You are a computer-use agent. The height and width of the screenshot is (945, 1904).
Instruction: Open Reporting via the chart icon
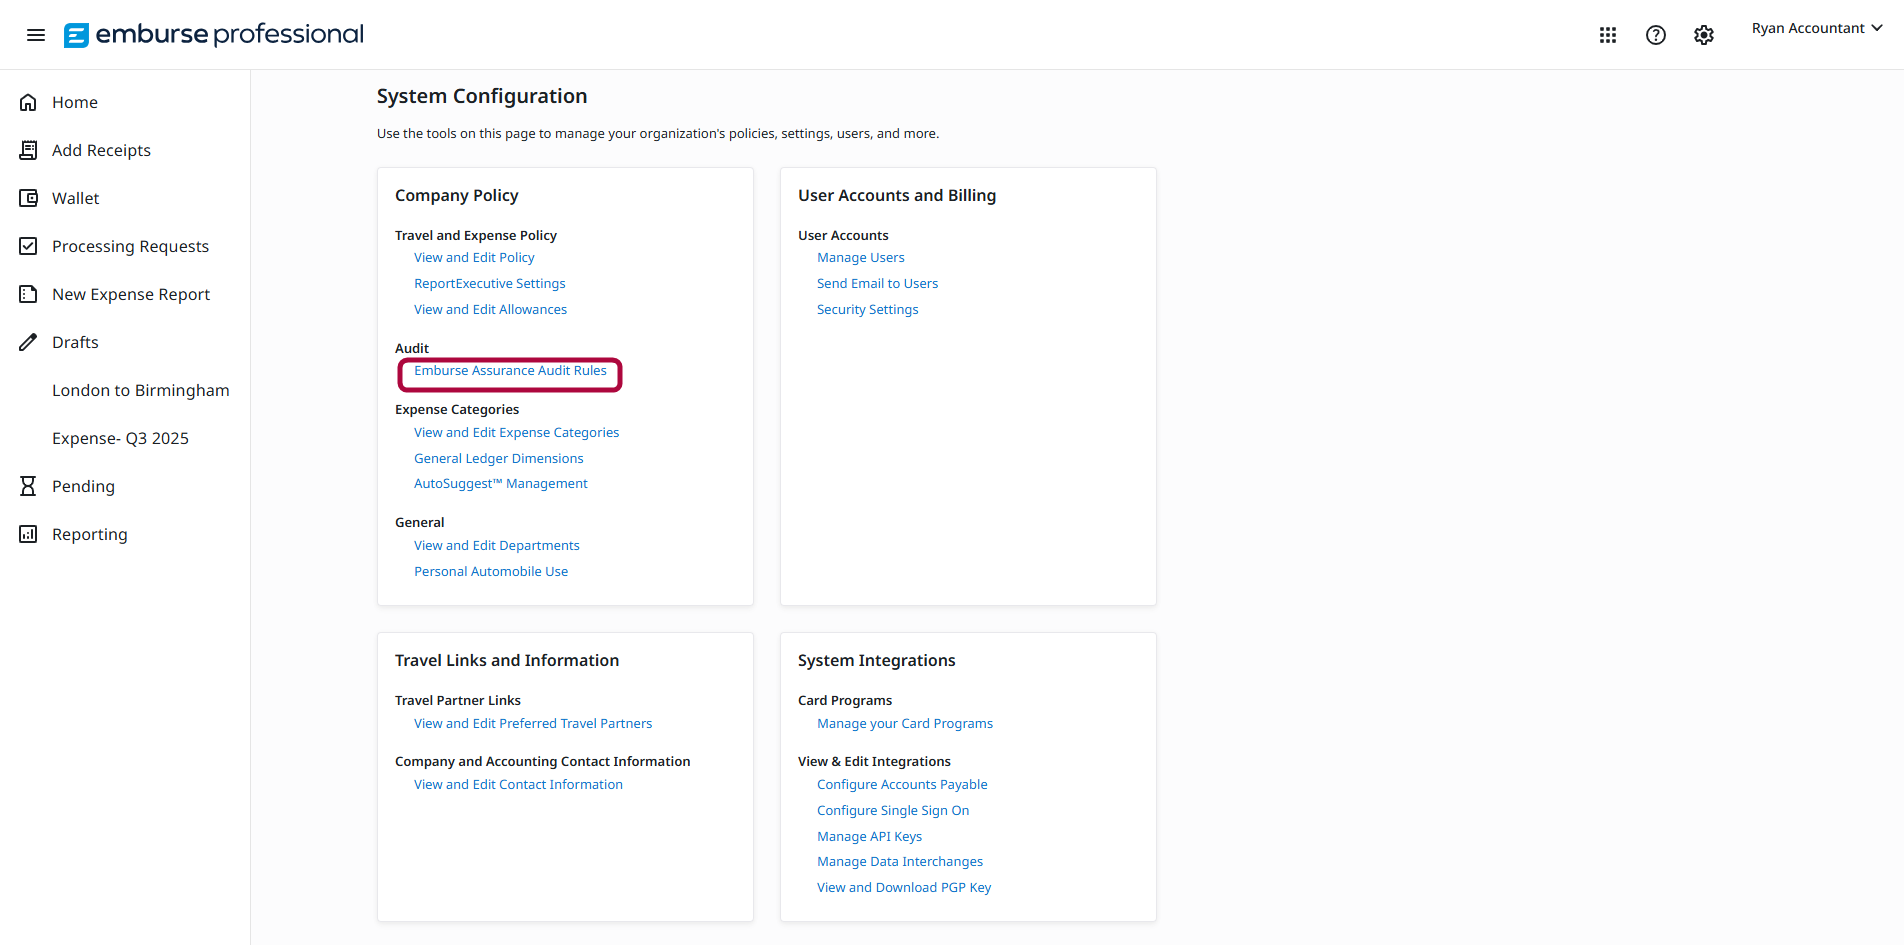click(x=28, y=533)
